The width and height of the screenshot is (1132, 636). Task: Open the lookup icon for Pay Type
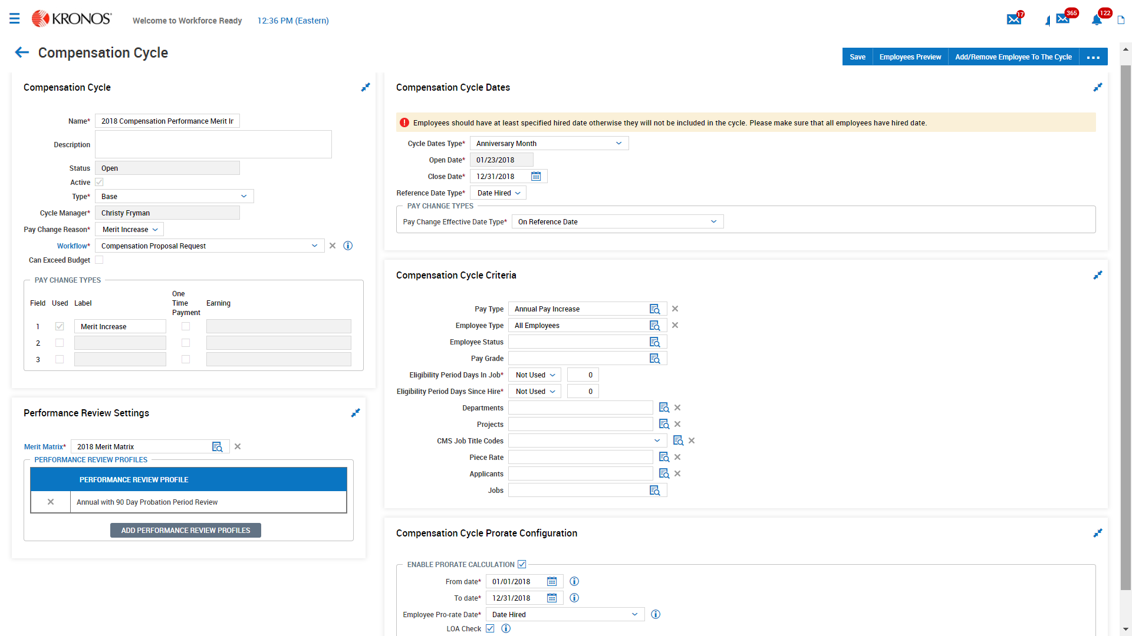(x=656, y=308)
